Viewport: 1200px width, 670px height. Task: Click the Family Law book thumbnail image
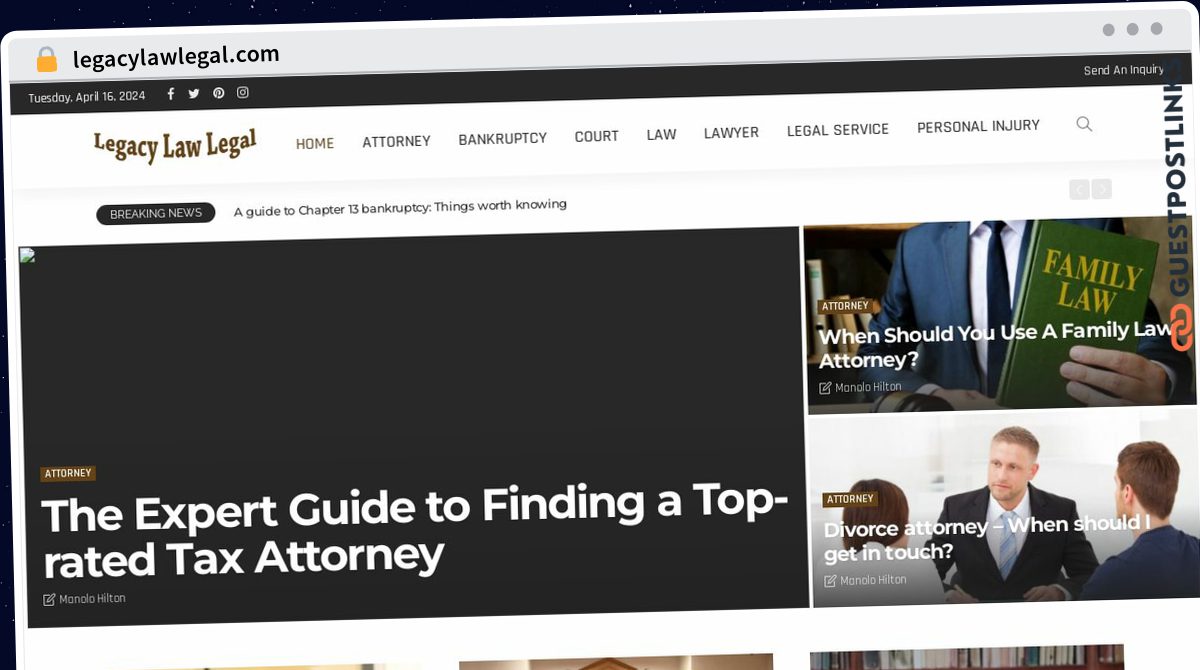pyautogui.click(x=1000, y=315)
